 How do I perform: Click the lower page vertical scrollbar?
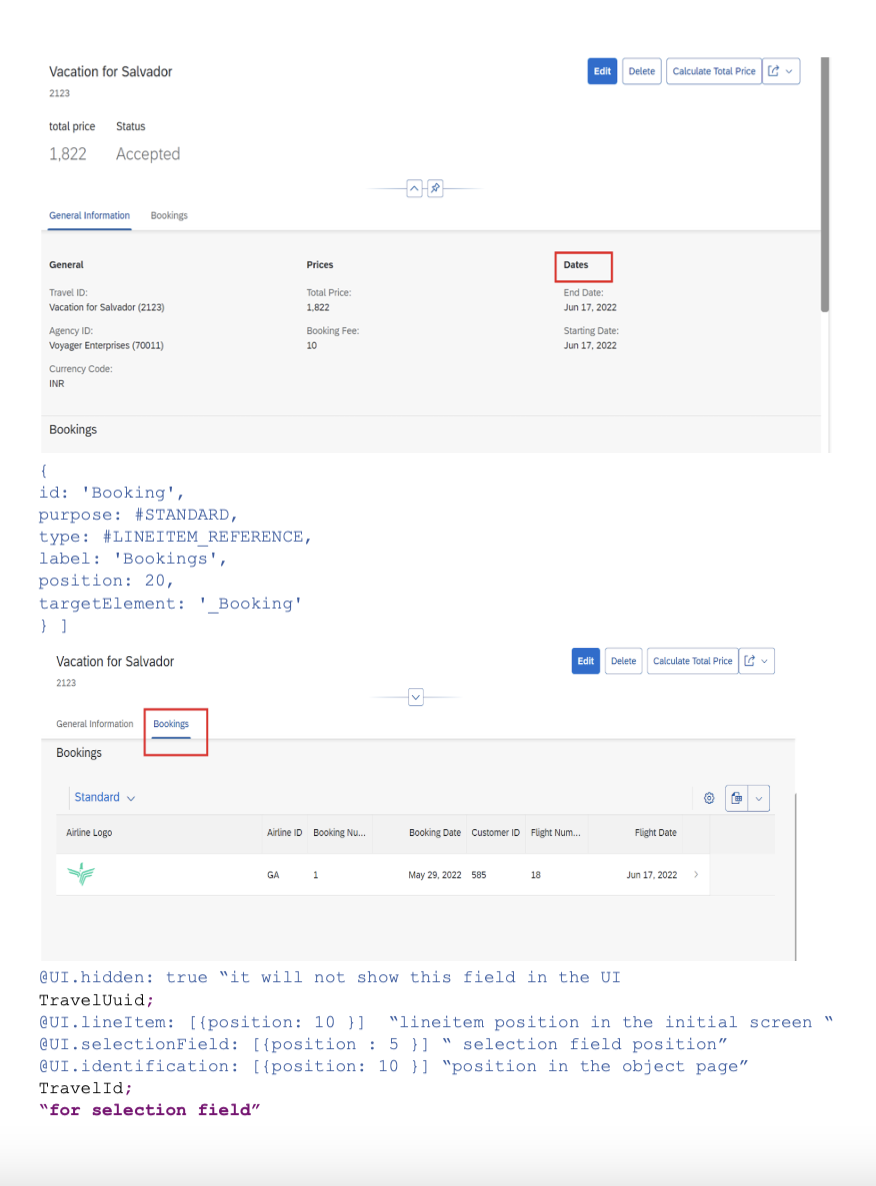[x=796, y=877]
